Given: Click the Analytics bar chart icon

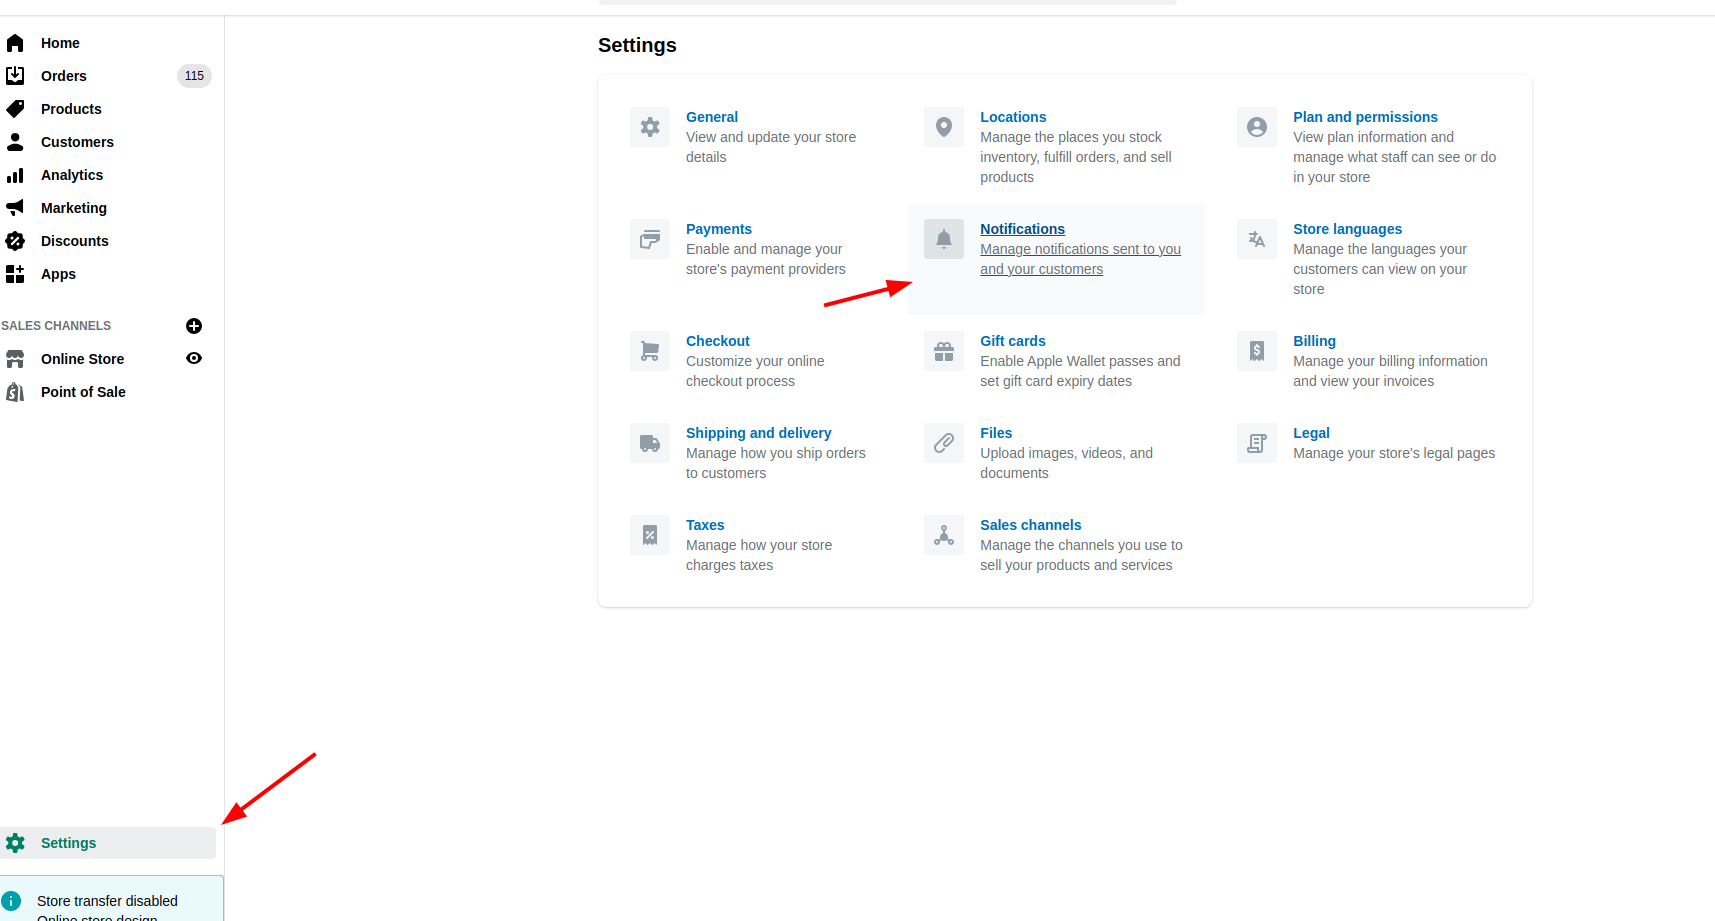Looking at the screenshot, I should tap(15, 175).
